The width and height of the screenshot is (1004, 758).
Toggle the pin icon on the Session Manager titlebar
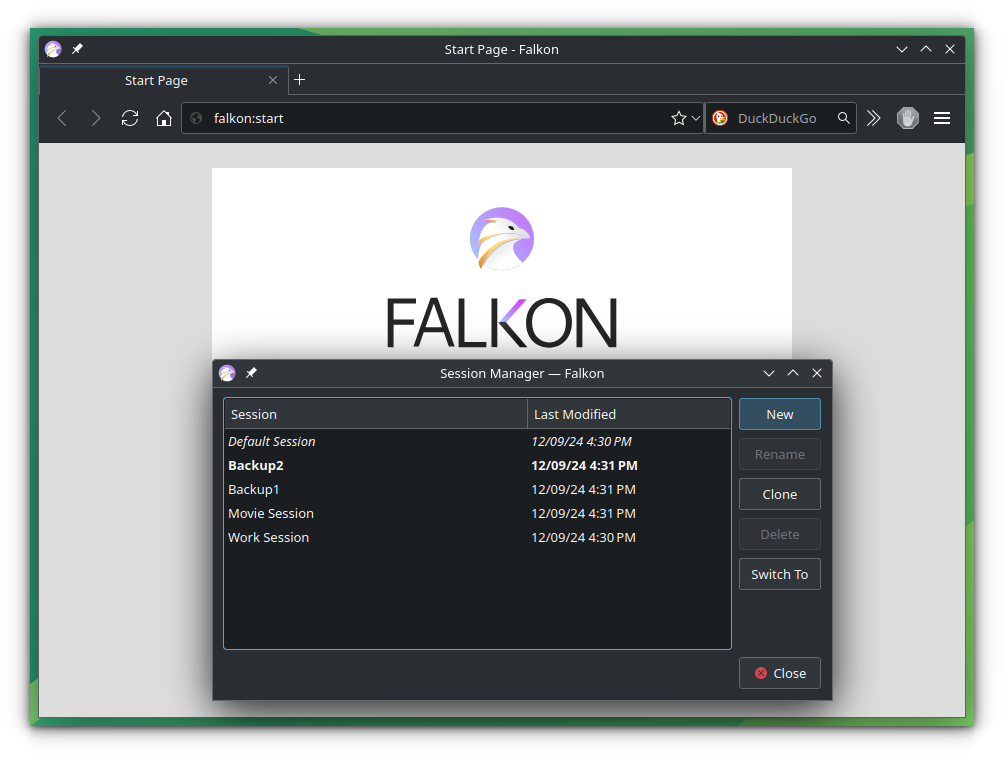pyautogui.click(x=251, y=373)
